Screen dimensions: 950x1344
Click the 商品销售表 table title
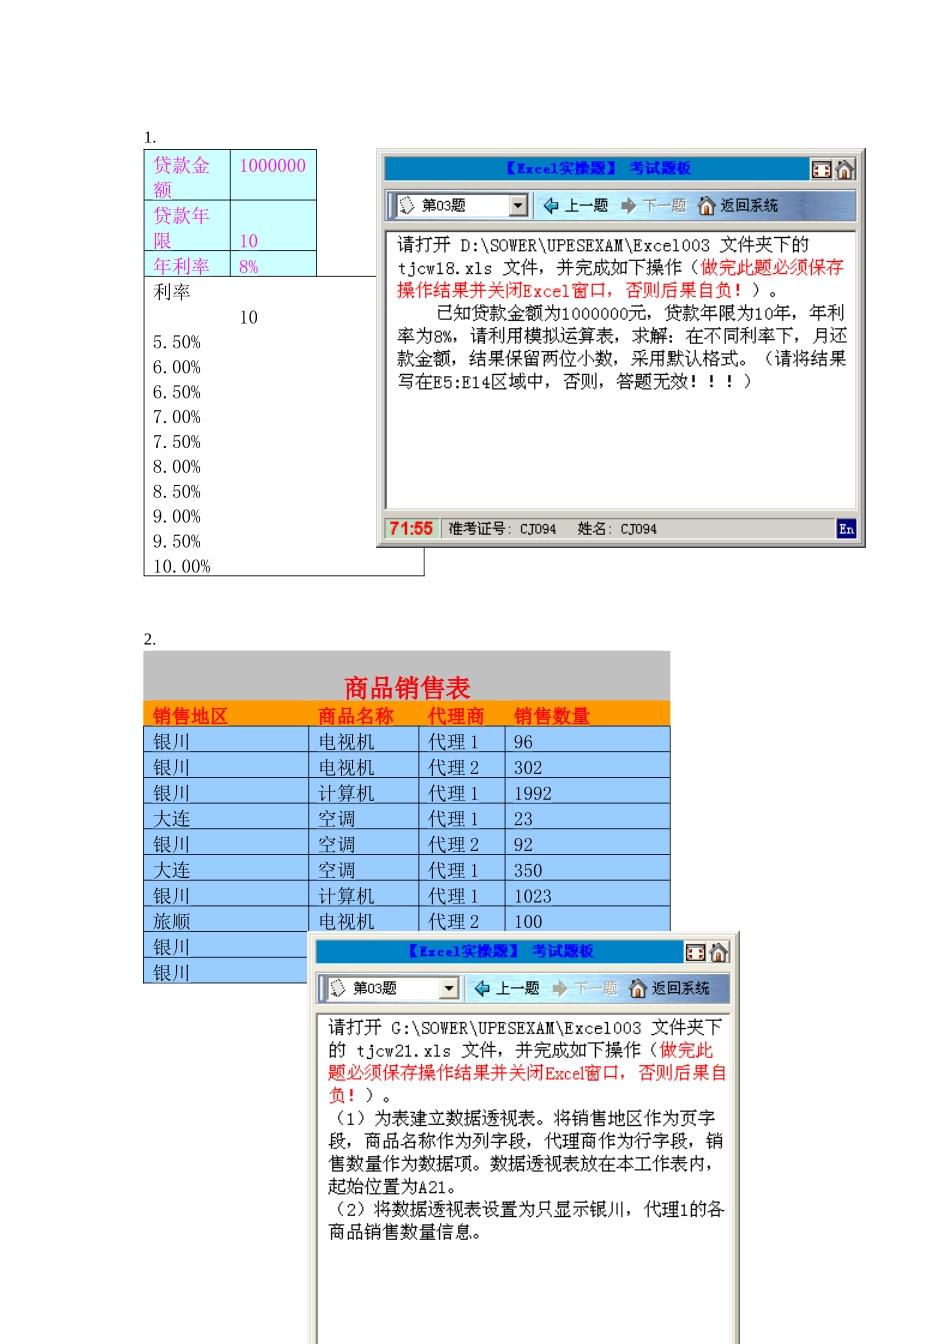click(407, 688)
